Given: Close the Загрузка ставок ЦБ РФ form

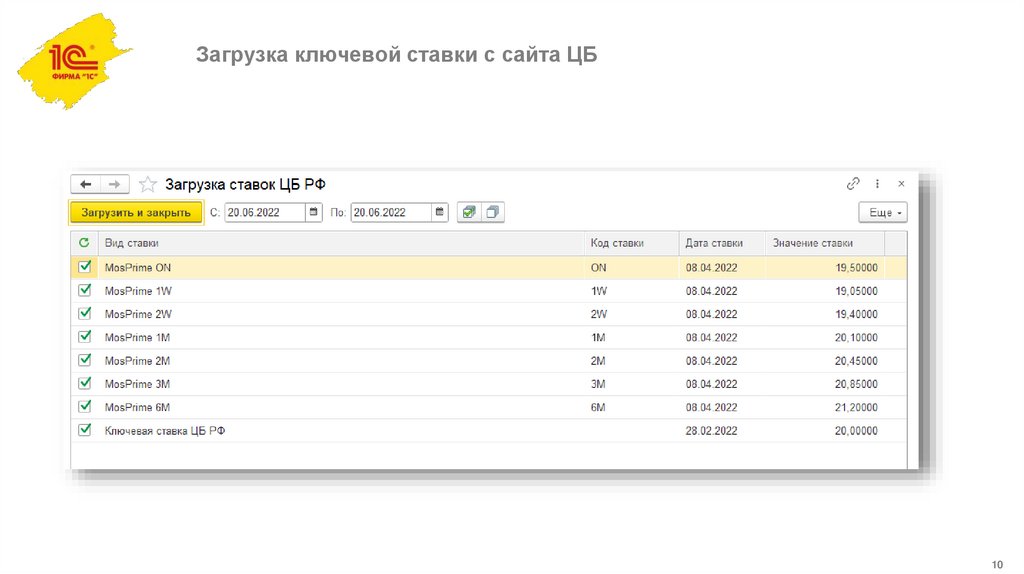Looking at the screenshot, I should pos(901,183).
